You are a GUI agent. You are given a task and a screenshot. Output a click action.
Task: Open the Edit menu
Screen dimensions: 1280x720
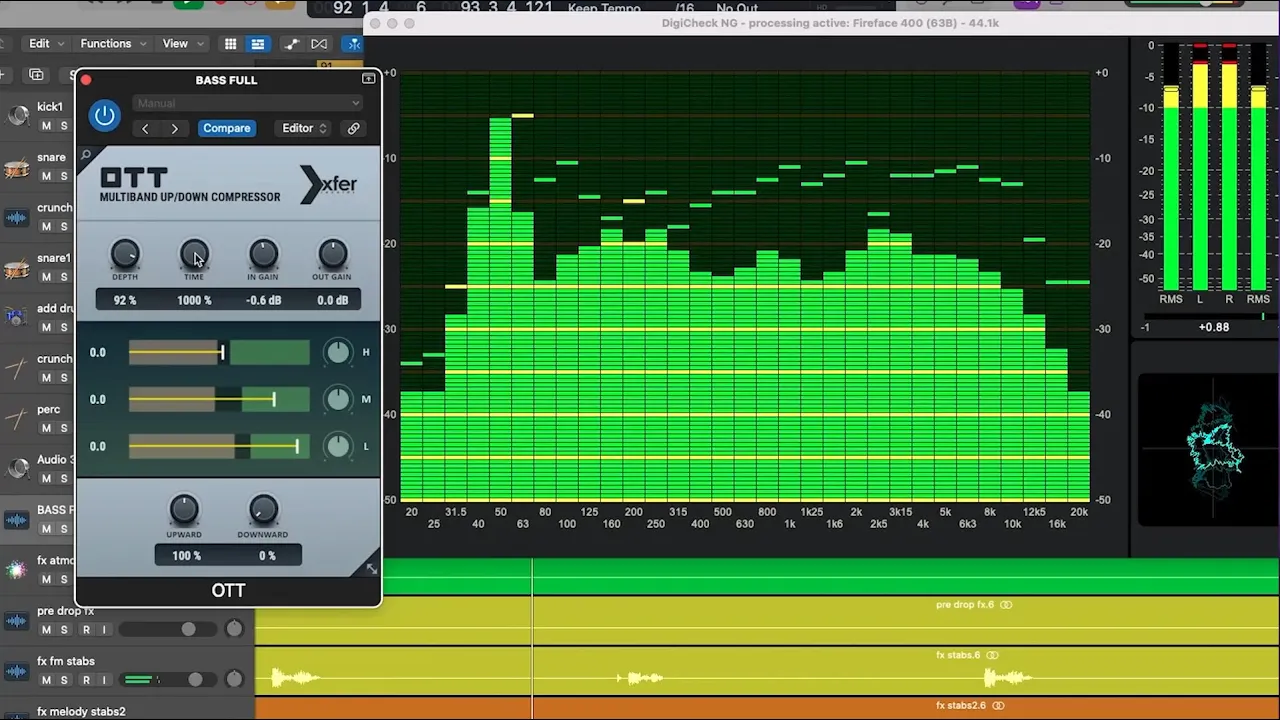[x=45, y=43]
